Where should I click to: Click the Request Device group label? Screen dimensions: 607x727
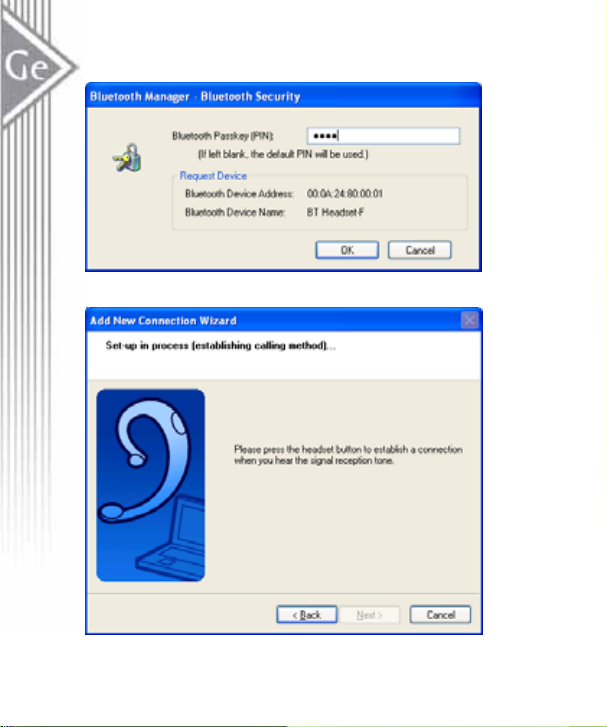tap(213, 176)
